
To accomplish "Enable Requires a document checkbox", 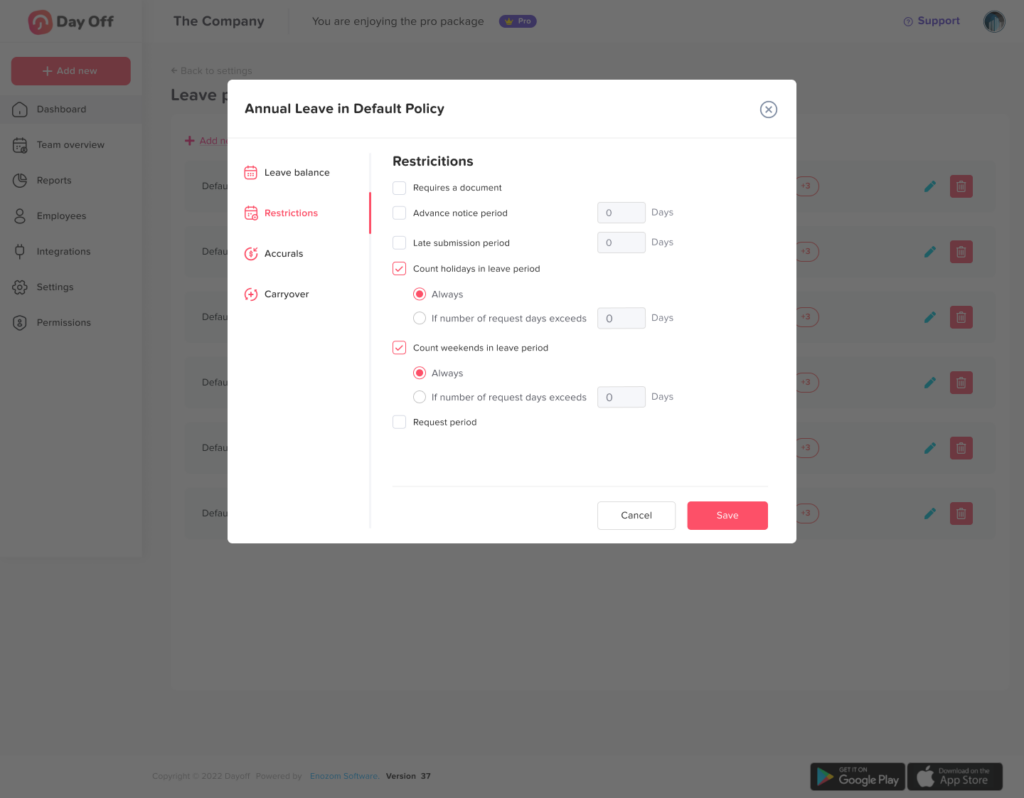I will 400,188.
